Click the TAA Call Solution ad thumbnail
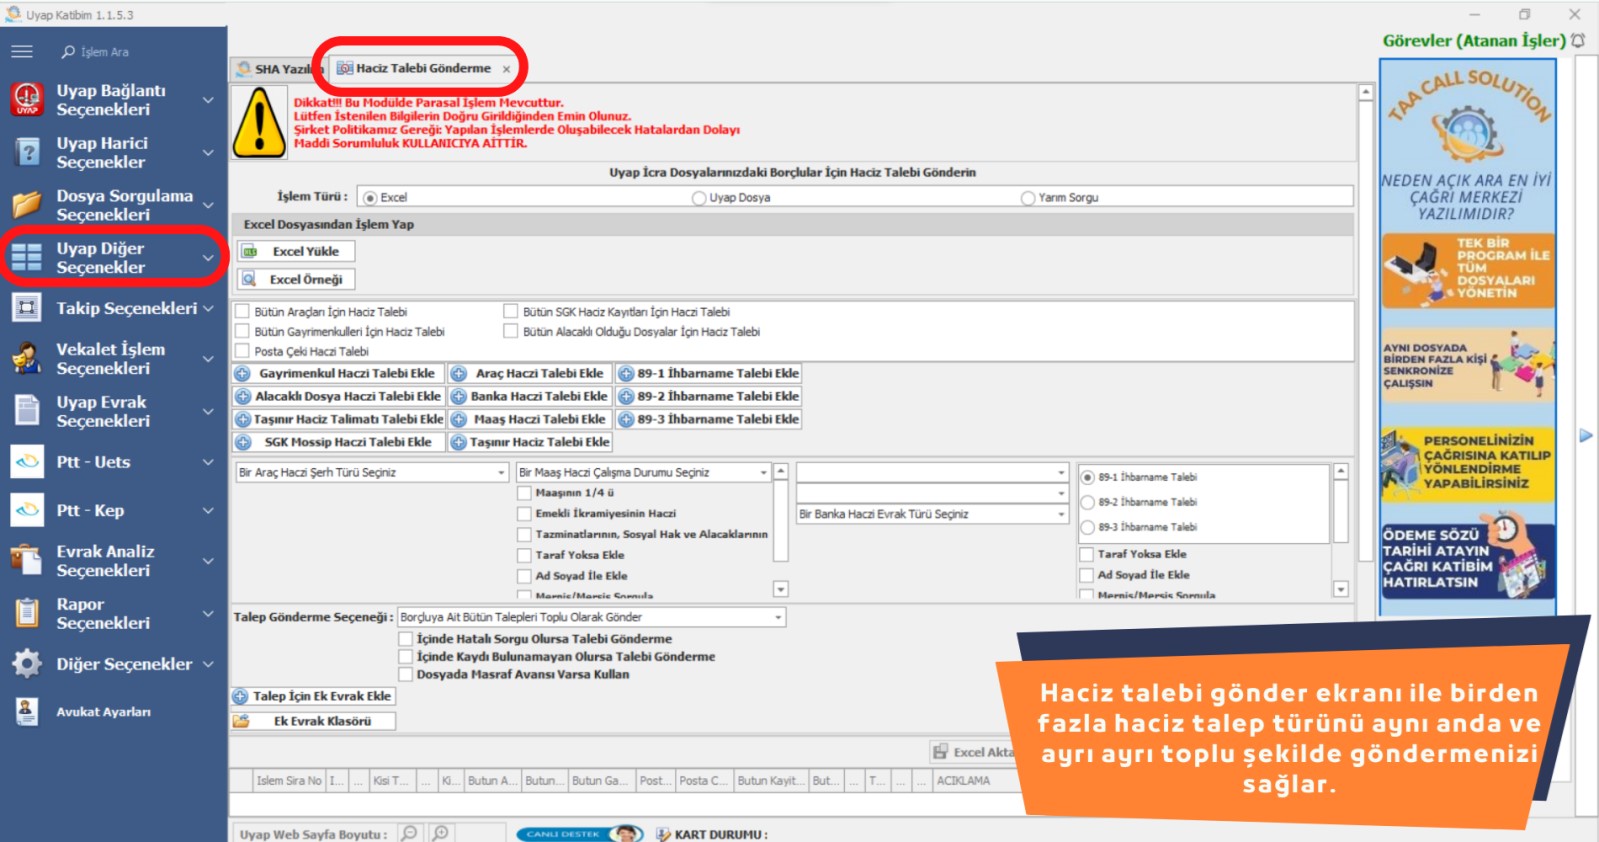Viewport: 1599px width, 842px height. [1468, 335]
